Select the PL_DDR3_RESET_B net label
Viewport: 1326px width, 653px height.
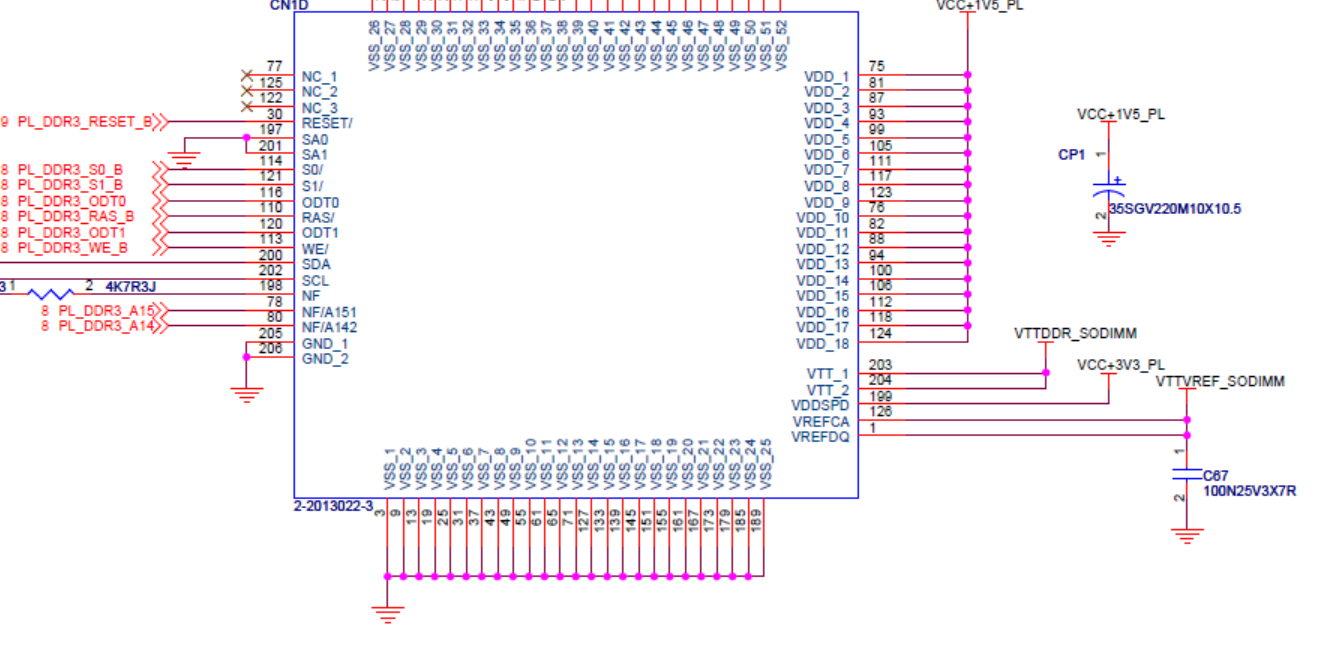click(x=85, y=122)
